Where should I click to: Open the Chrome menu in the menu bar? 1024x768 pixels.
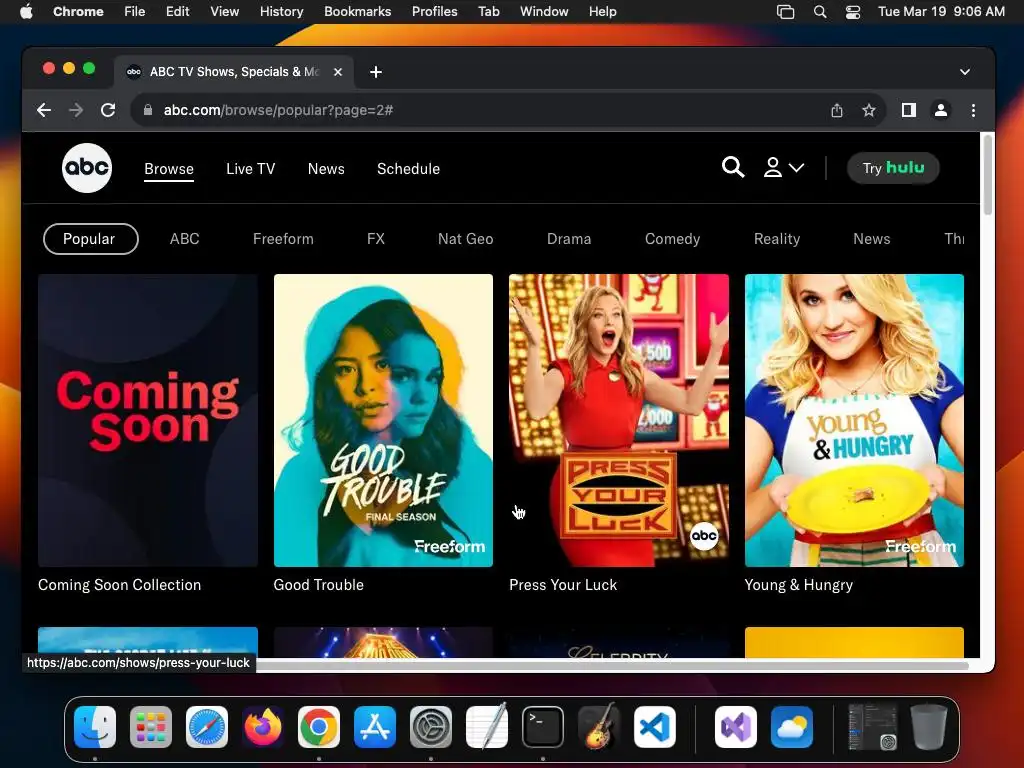pos(78,11)
